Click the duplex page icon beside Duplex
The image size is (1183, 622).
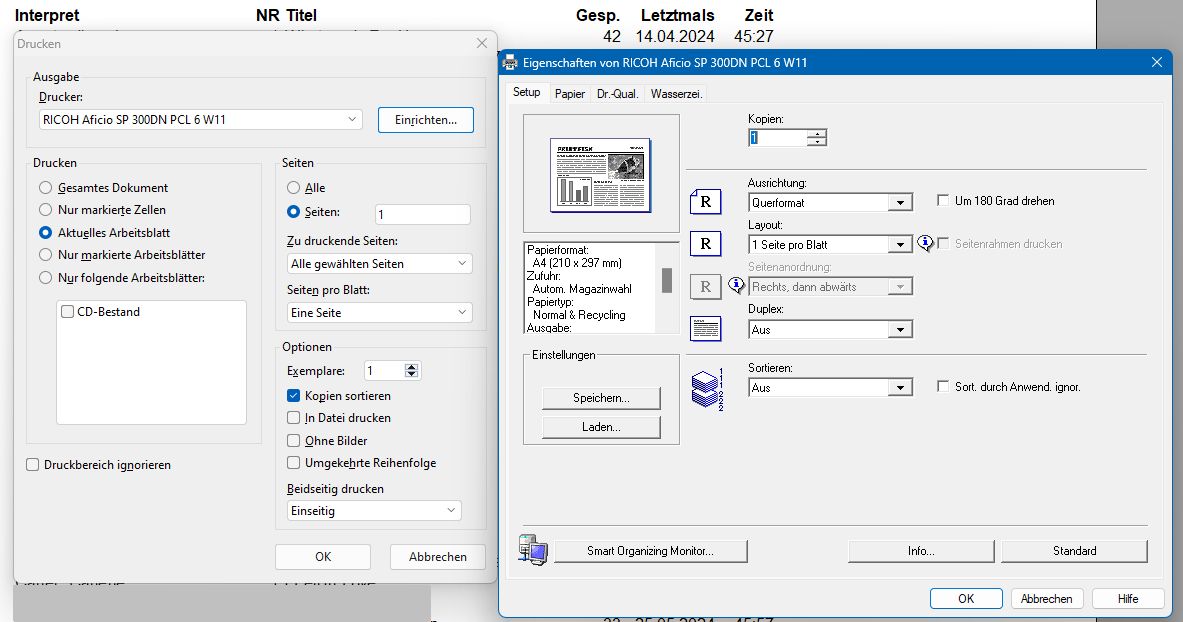(x=705, y=328)
